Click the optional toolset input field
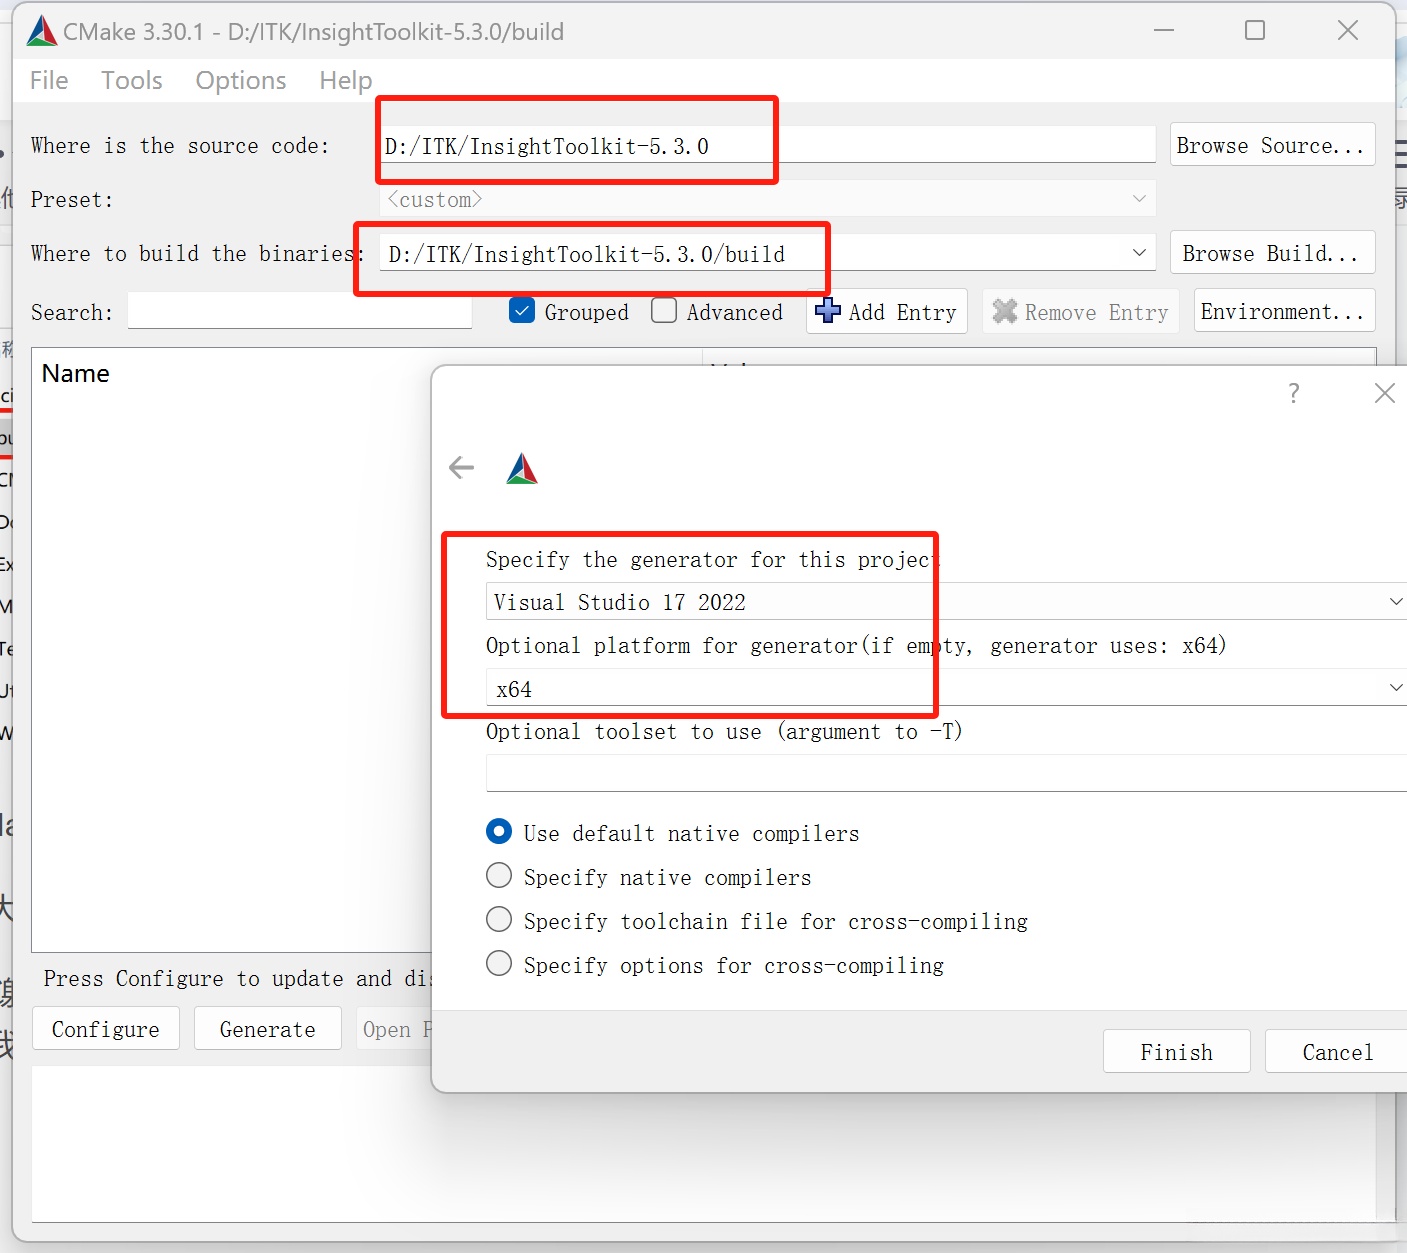 946,773
